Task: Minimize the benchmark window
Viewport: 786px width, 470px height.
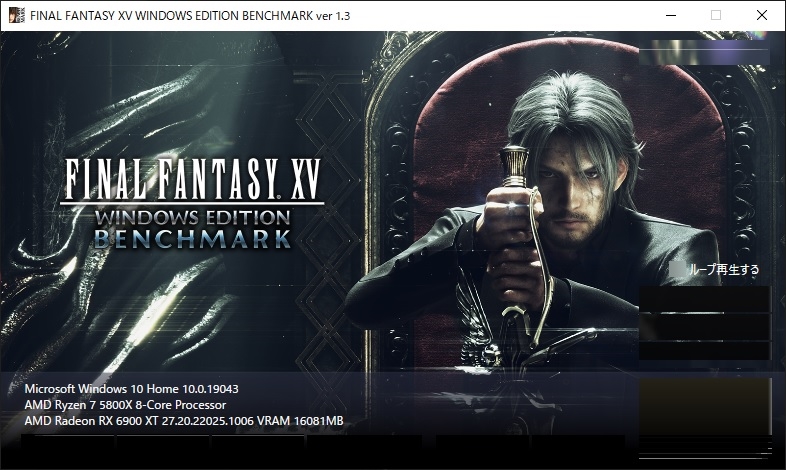Action: pyautogui.click(x=671, y=15)
